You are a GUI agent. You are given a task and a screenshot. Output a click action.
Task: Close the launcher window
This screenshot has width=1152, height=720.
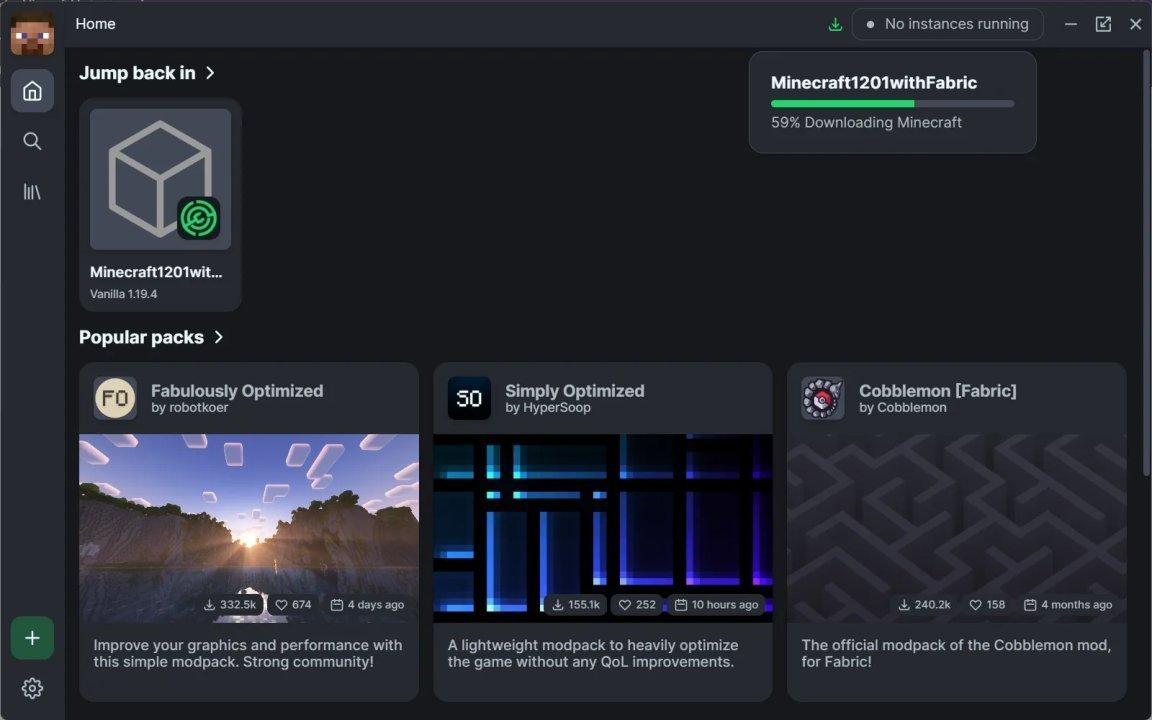point(1136,24)
